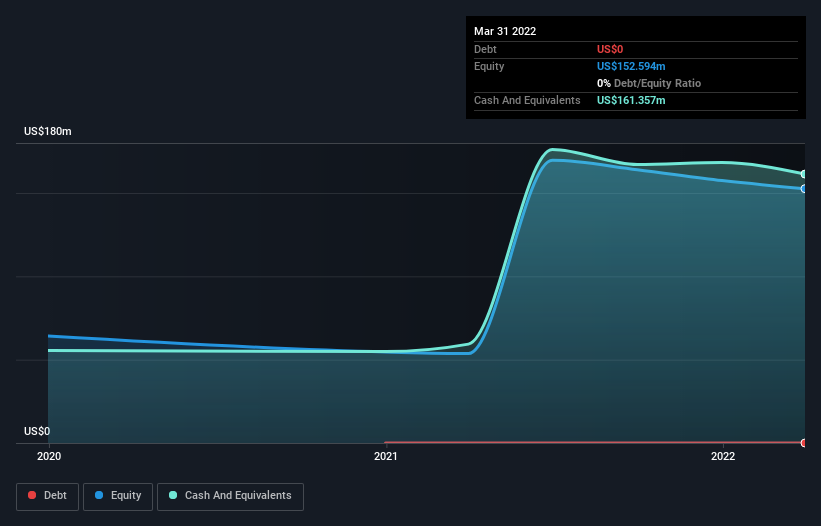Select the 2021 x-axis label

coord(386,456)
